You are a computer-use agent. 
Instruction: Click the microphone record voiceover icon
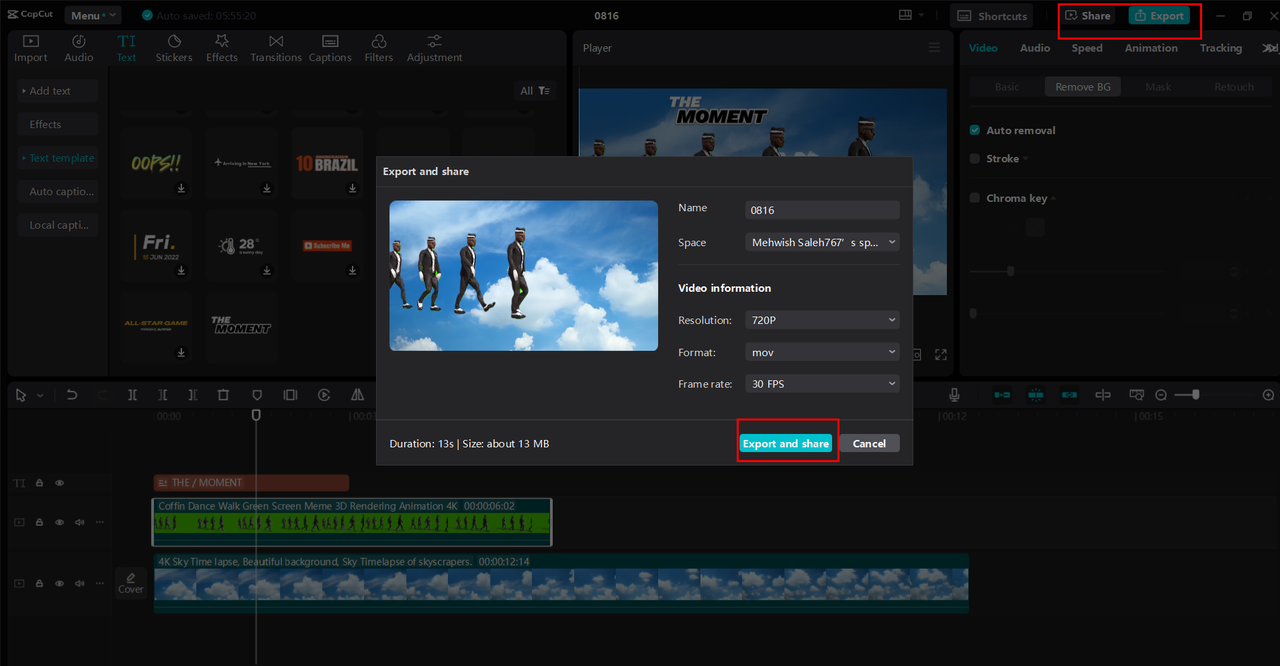[x=955, y=395]
